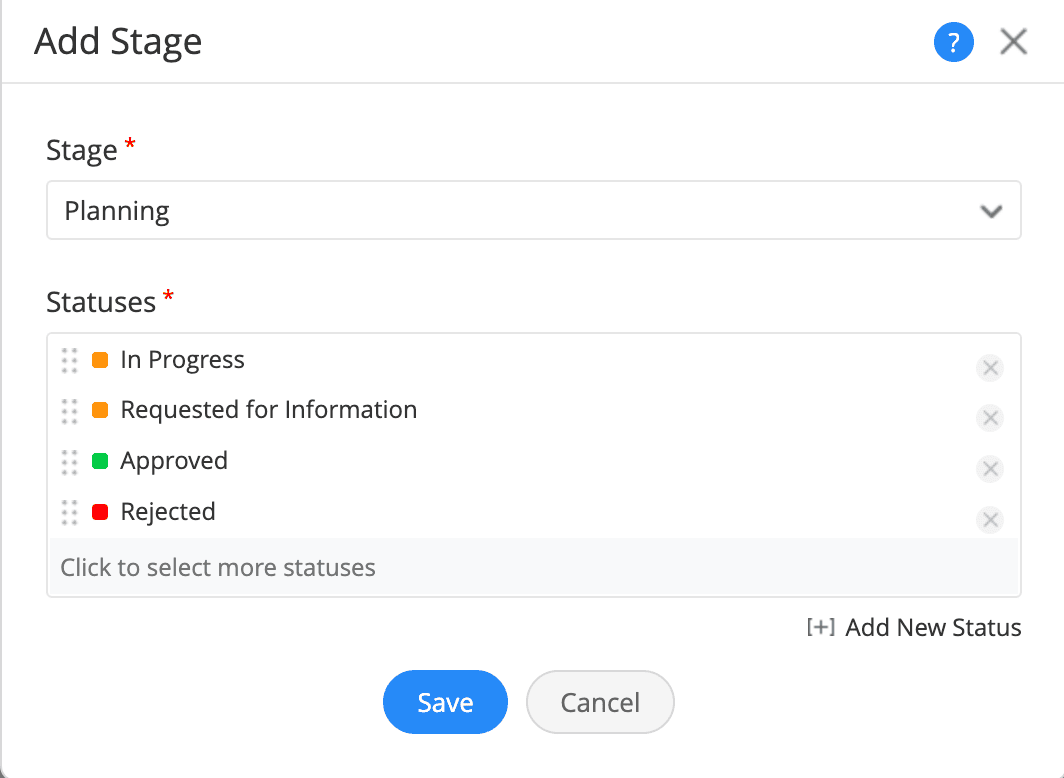Click the drag handle beside Approved
Image resolution: width=1064 pixels, height=778 pixels.
(x=69, y=462)
